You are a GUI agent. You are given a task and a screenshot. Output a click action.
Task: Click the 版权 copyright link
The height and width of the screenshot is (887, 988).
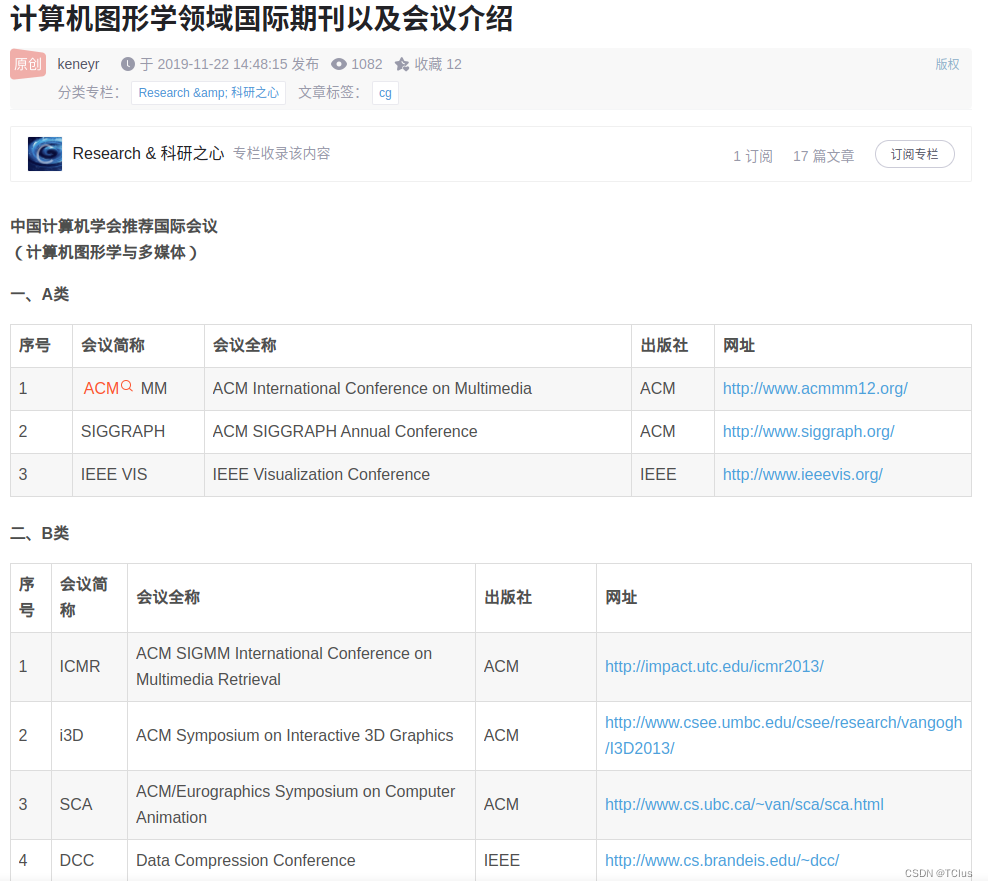pyautogui.click(x=947, y=64)
